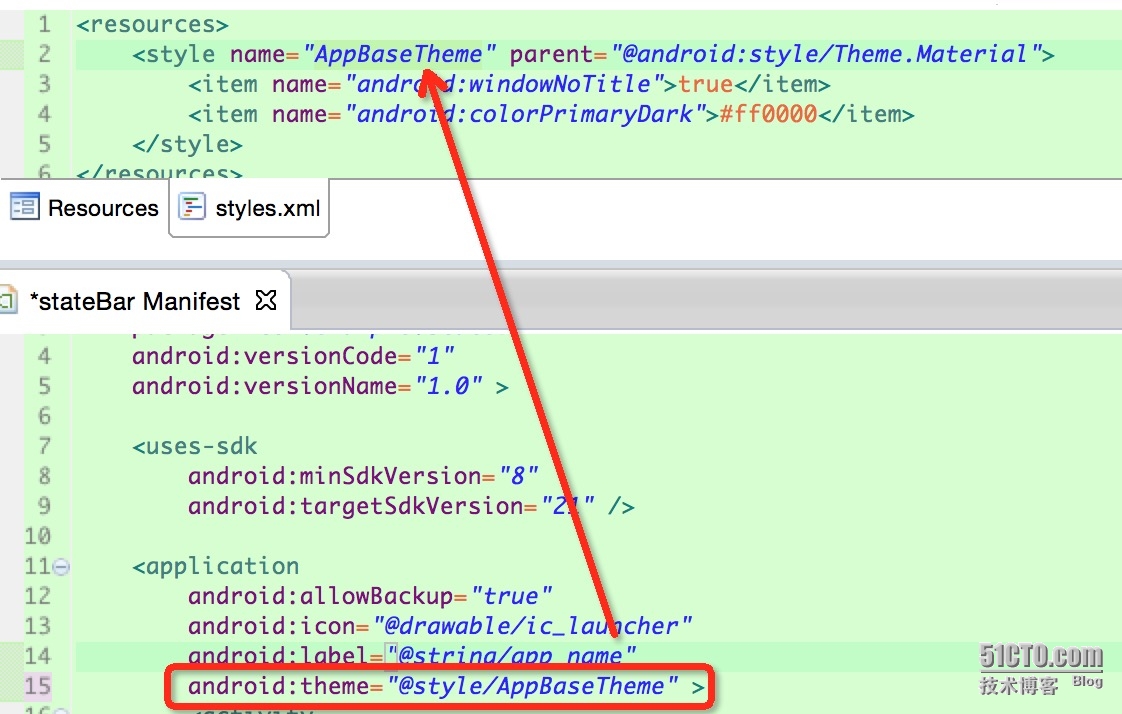Click the Resources tab table icon
The height and width of the screenshot is (714, 1122).
click(x=24, y=207)
